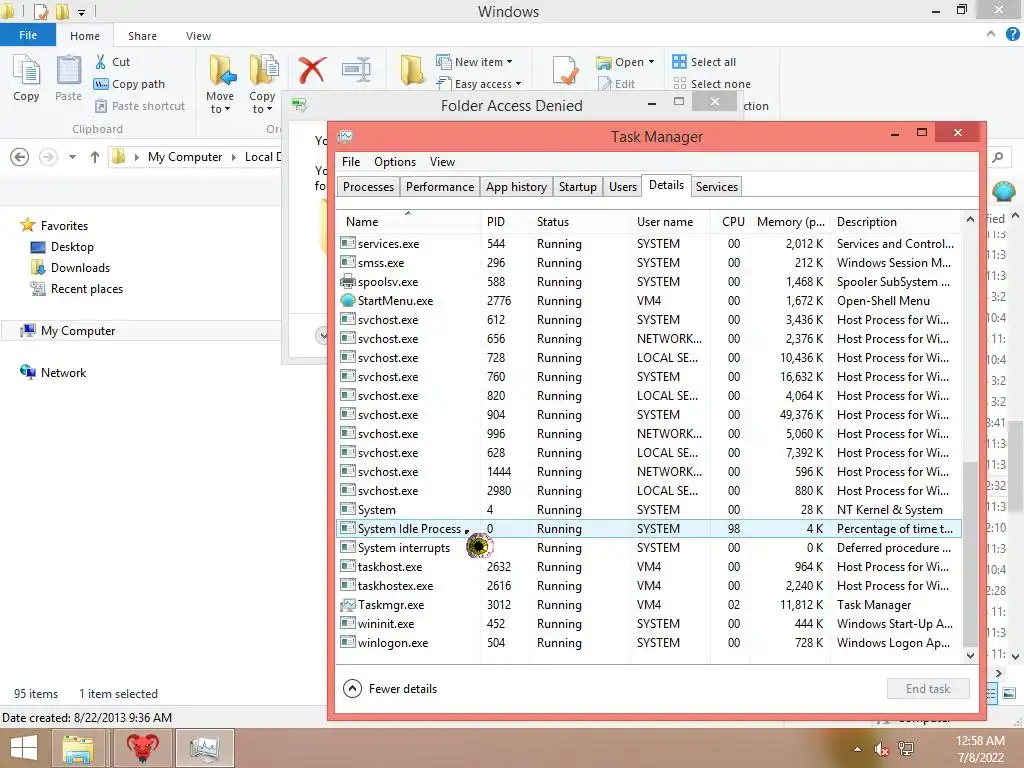Click the New folder icon in ribbon
The width and height of the screenshot is (1024, 768).
[x=412, y=70]
